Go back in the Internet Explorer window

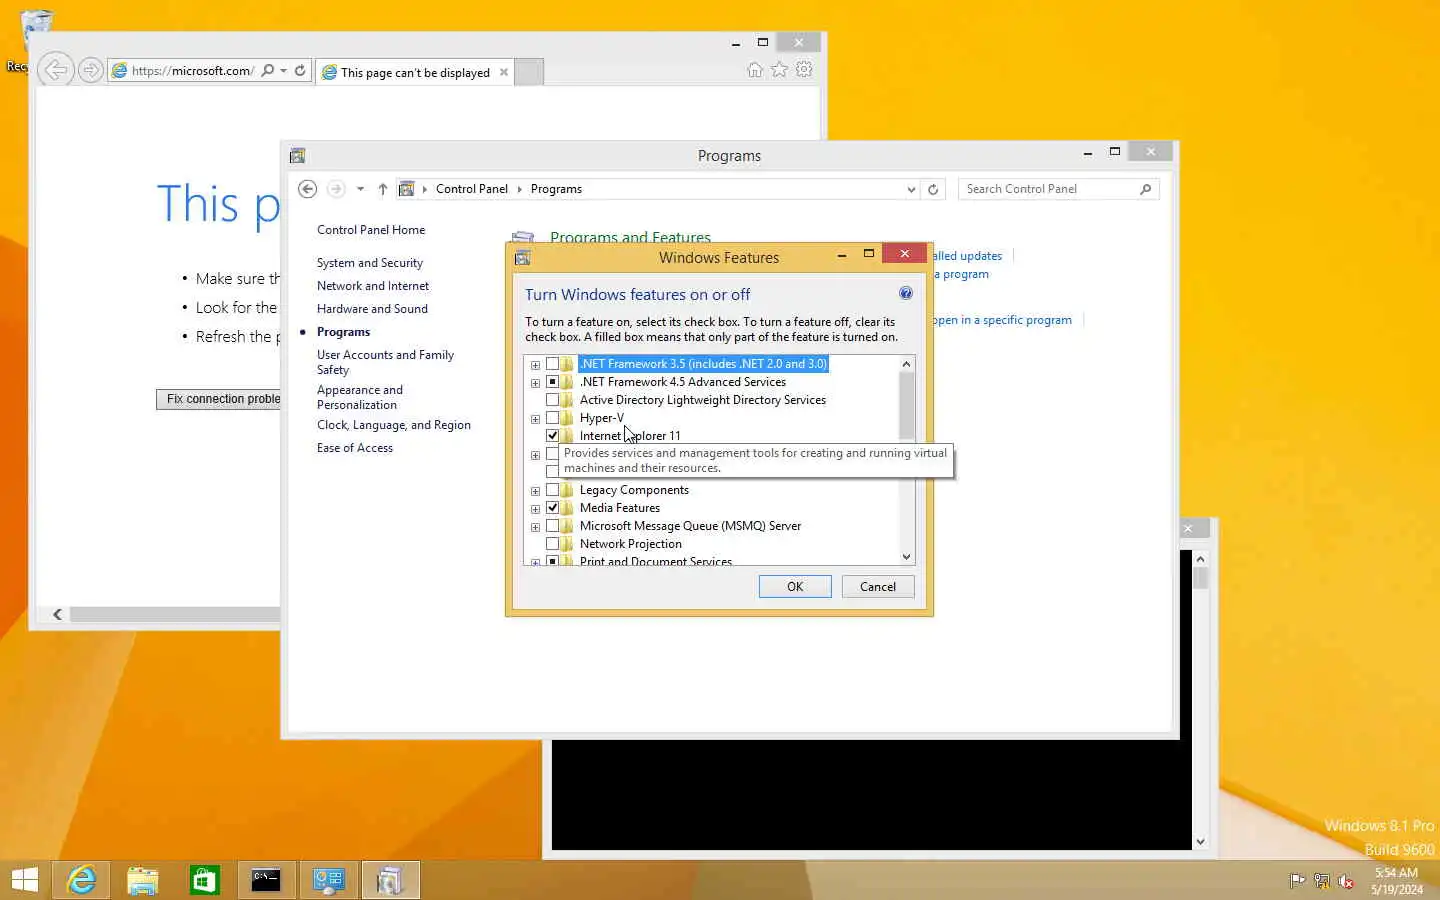tap(56, 70)
